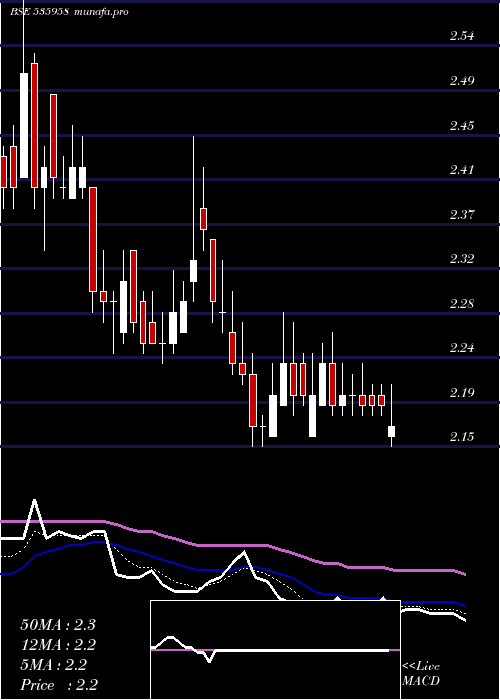The image size is (500, 700).
Task: Click the last white candlestick near 2.15
Action: pyautogui.click(x=392, y=431)
